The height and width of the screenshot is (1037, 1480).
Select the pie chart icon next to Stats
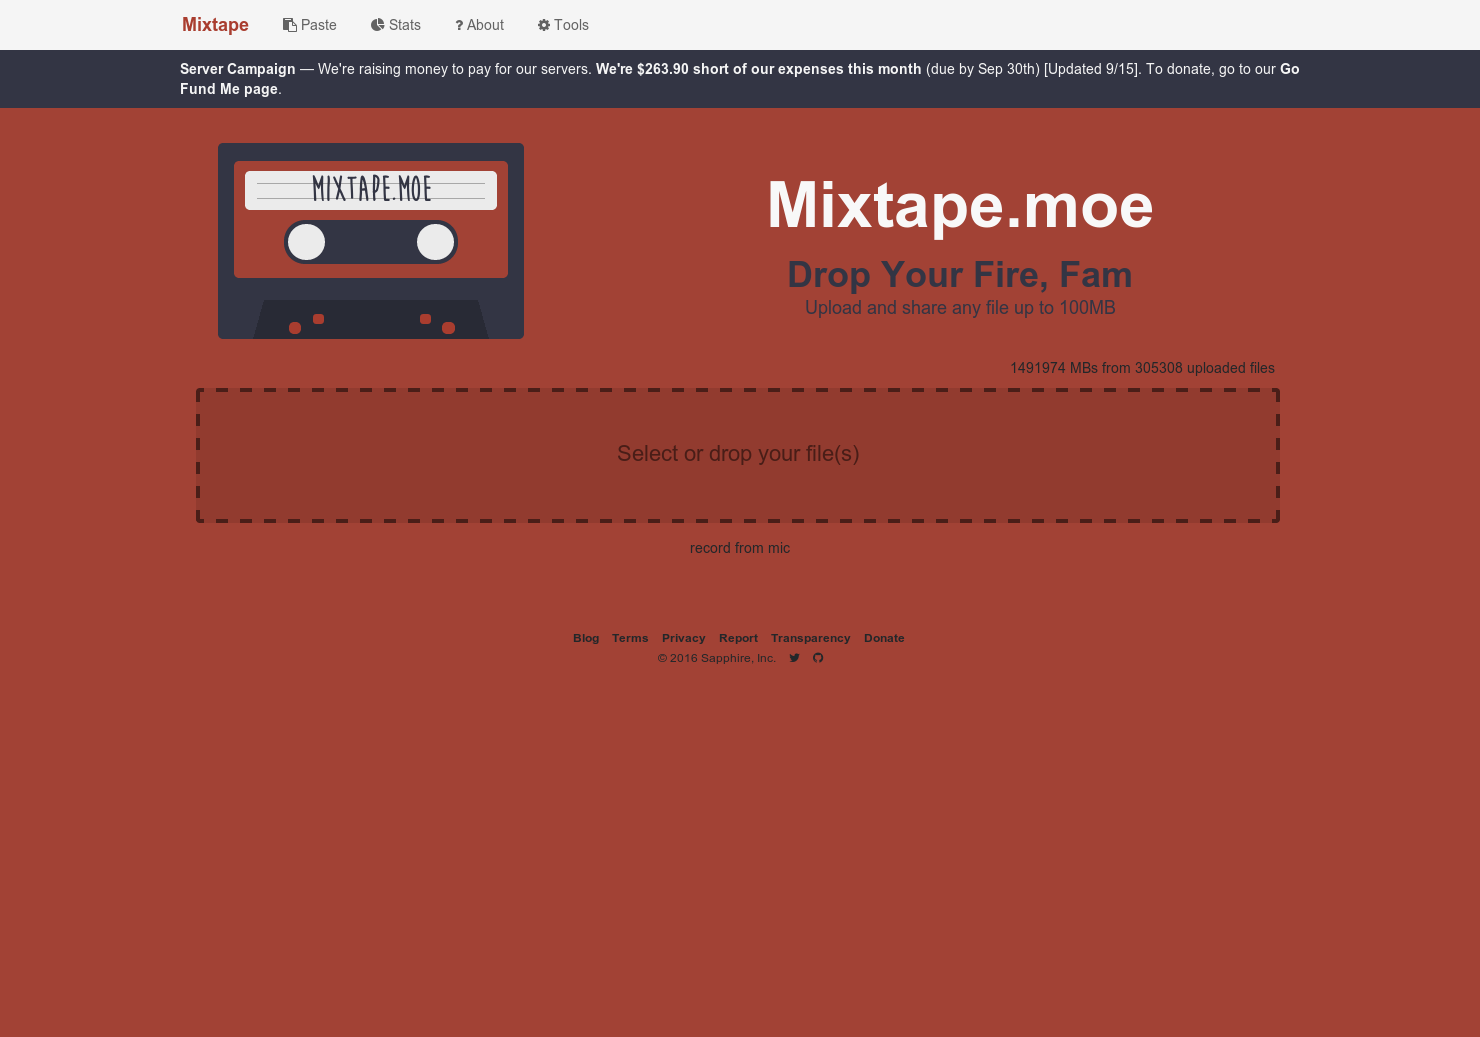pyautogui.click(x=377, y=24)
